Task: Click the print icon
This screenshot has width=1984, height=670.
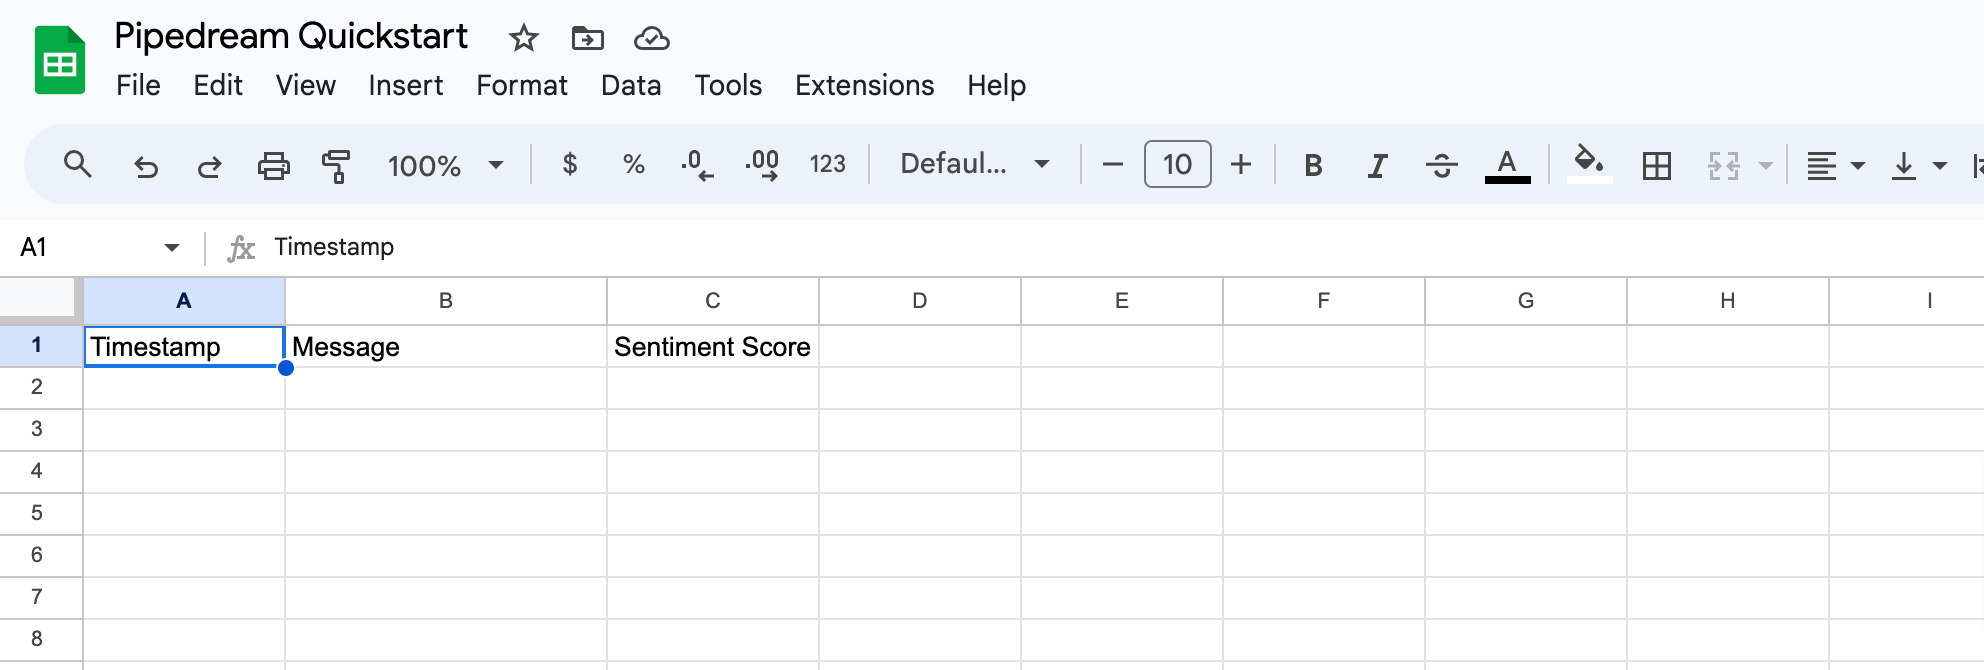Action: (273, 165)
